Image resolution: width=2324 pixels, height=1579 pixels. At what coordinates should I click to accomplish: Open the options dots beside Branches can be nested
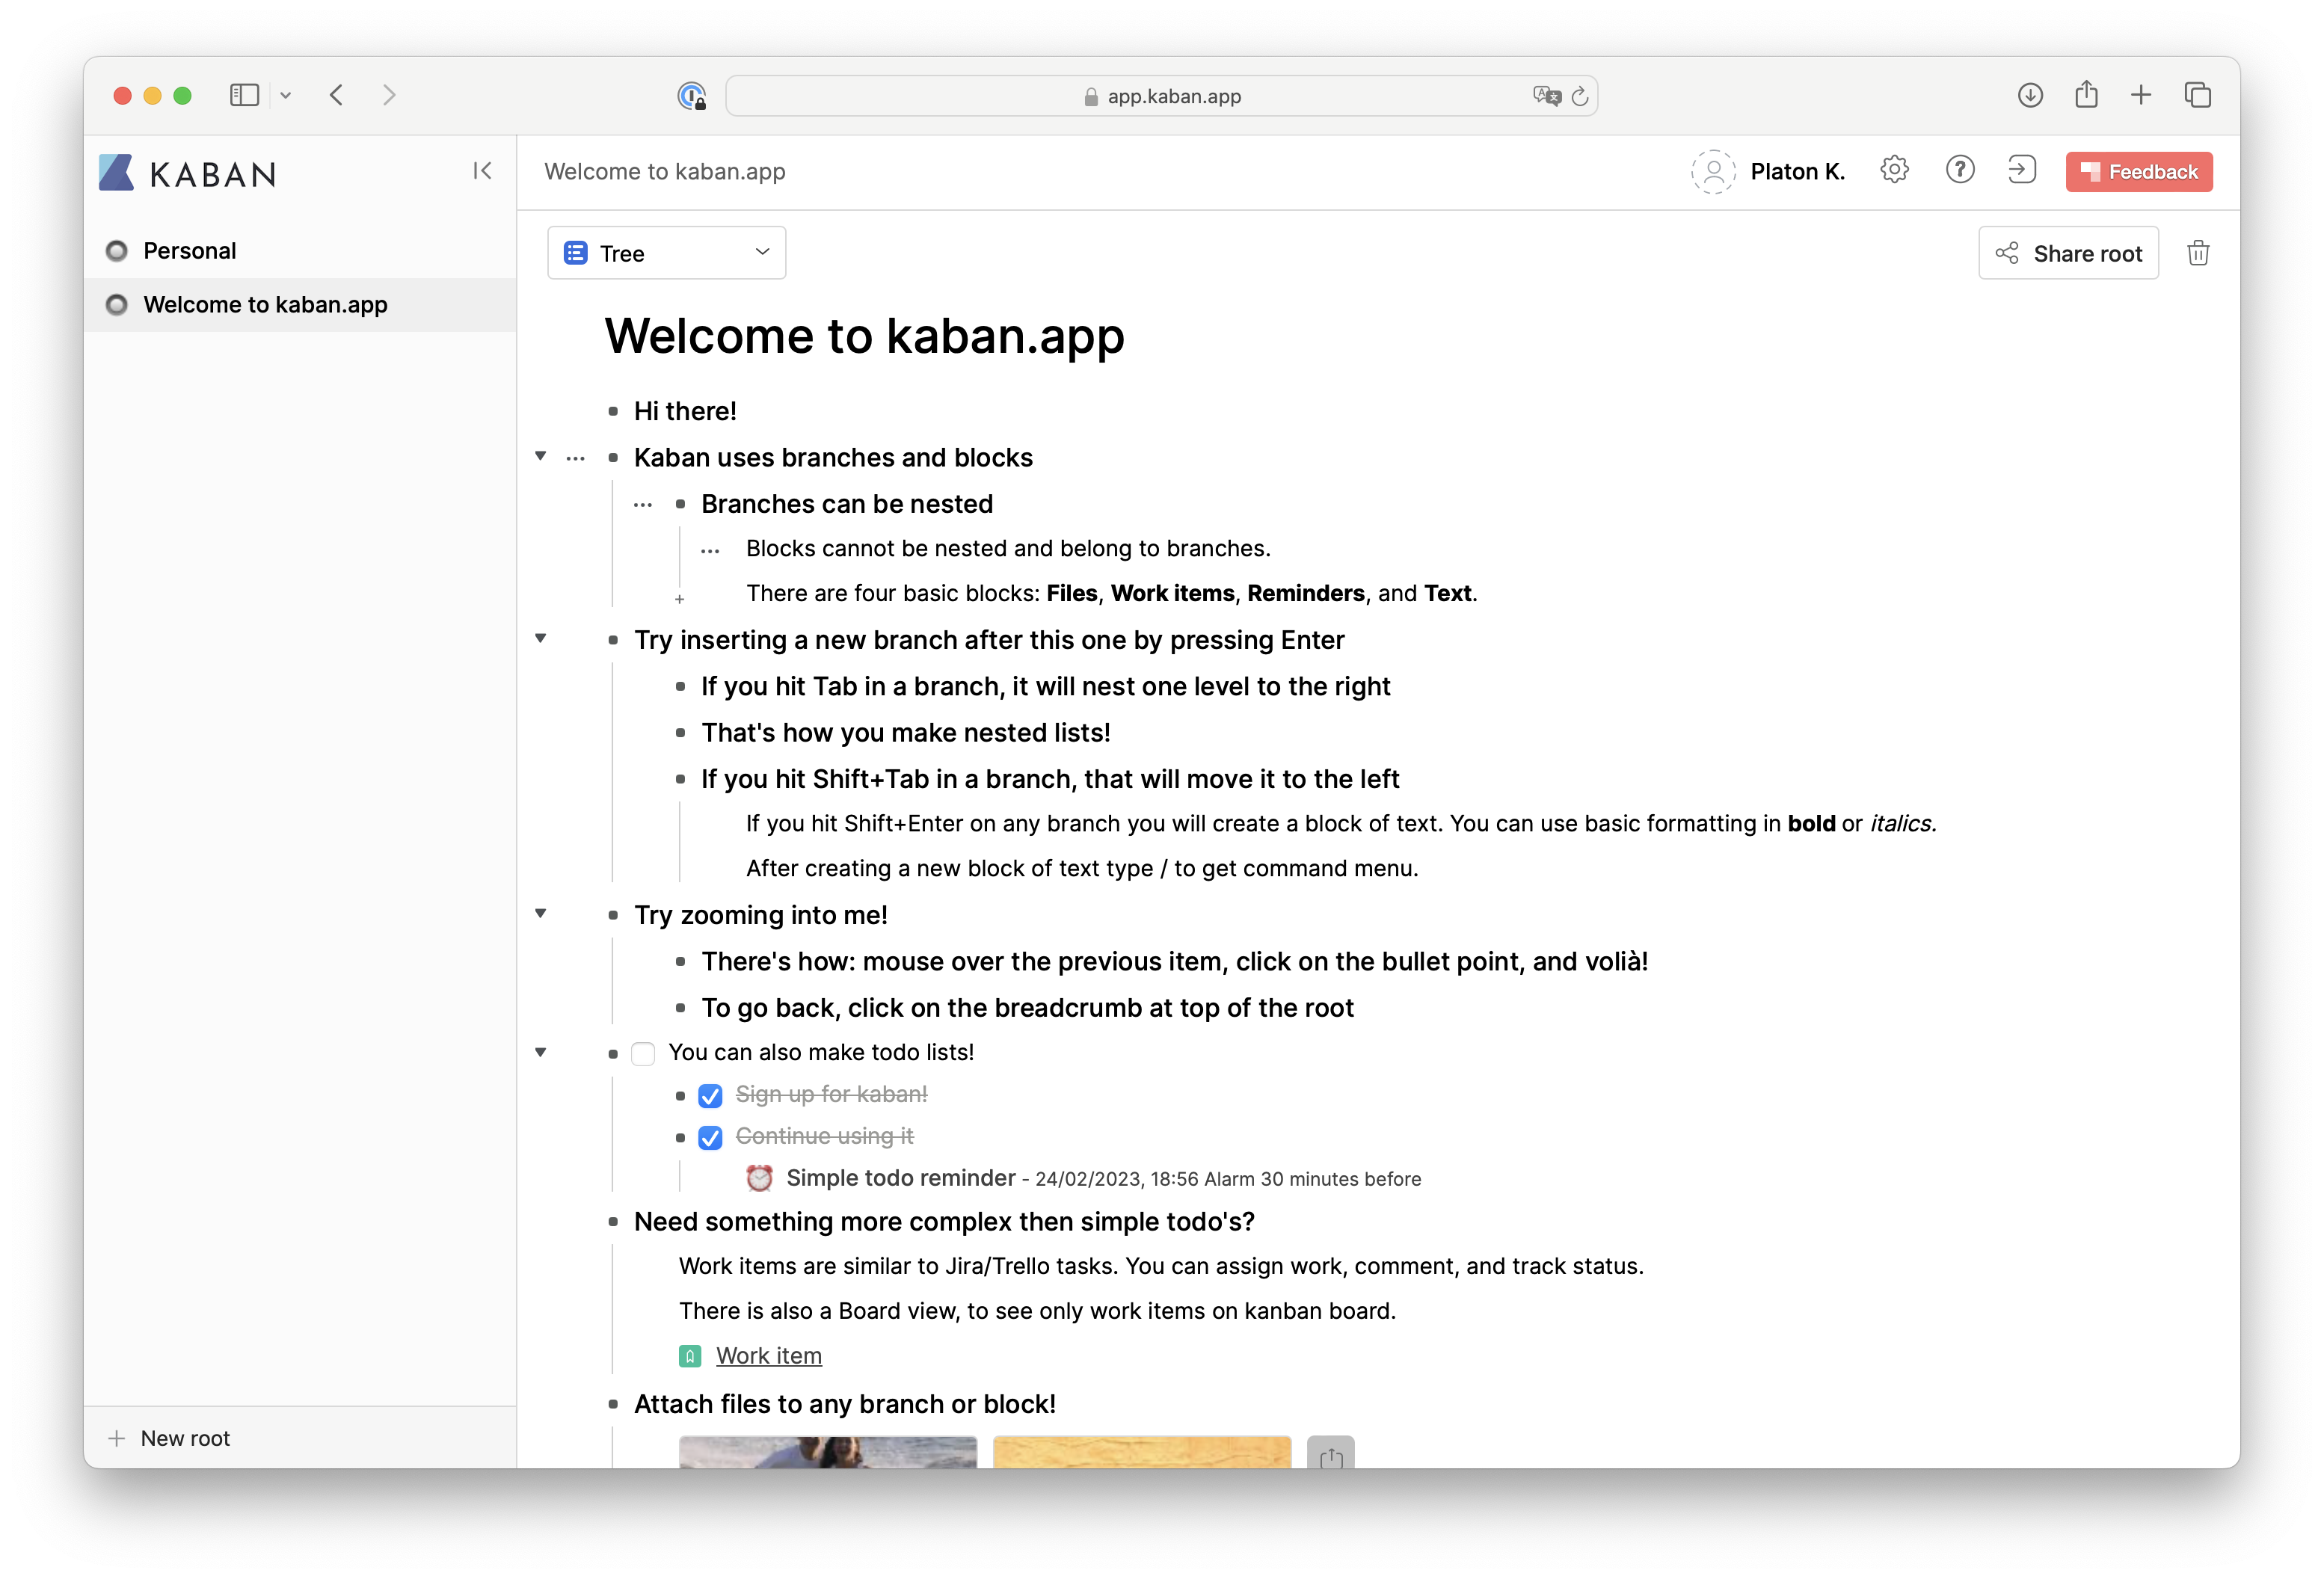(x=642, y=505)
